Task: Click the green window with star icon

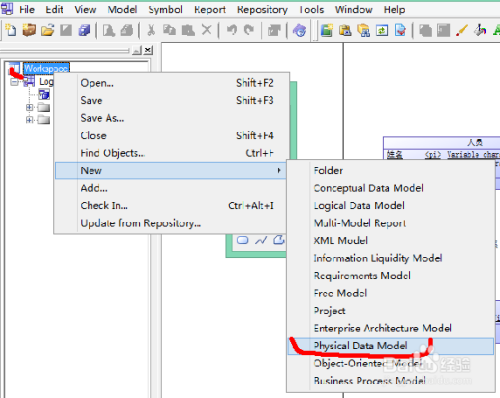Action: pyautogui.click(x=327, y=30)
